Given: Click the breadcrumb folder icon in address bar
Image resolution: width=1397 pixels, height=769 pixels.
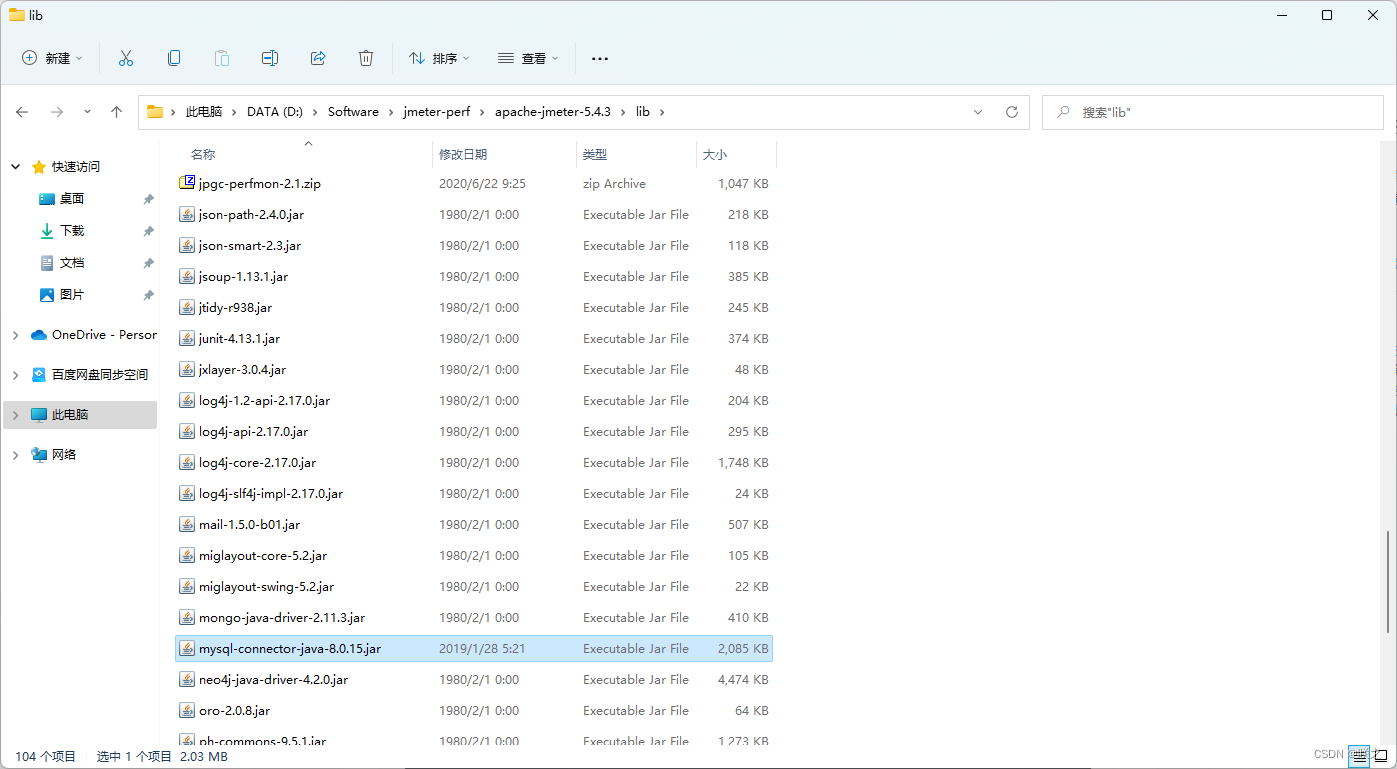Looking at the screenshot, I should click(155, 112).
